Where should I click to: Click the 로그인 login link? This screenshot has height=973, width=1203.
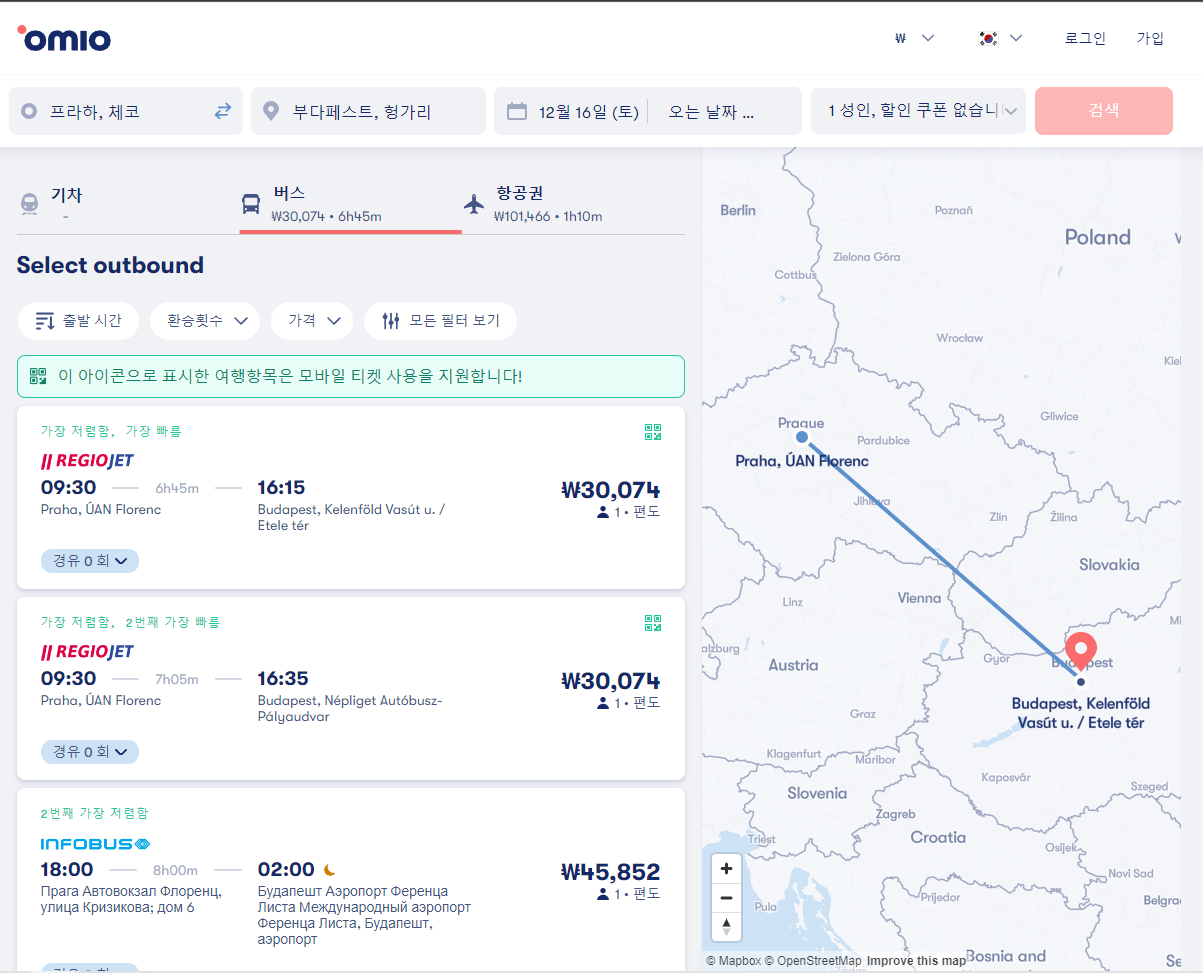tap(1085, 38)
